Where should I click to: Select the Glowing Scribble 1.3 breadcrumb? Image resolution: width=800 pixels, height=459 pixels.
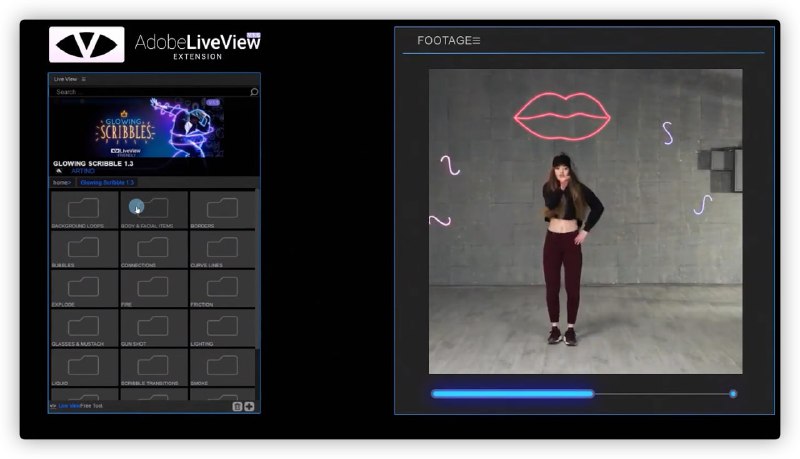[107, 183]
